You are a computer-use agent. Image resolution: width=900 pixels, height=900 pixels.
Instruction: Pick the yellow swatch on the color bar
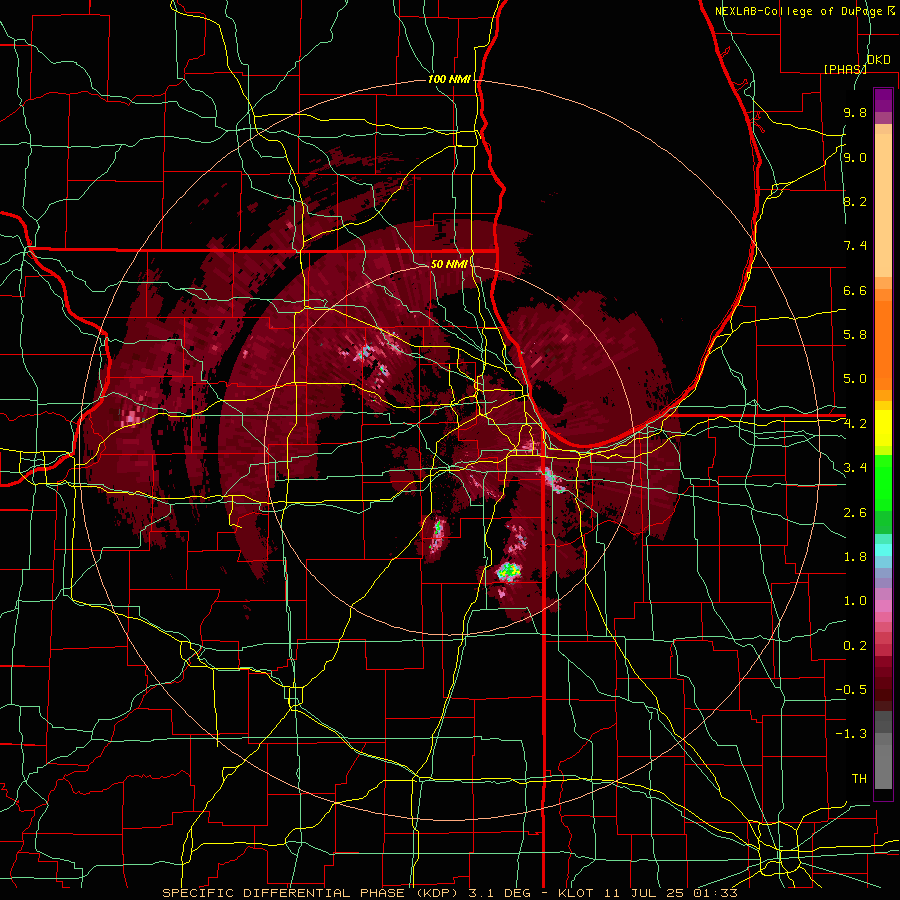click(883, 428)
